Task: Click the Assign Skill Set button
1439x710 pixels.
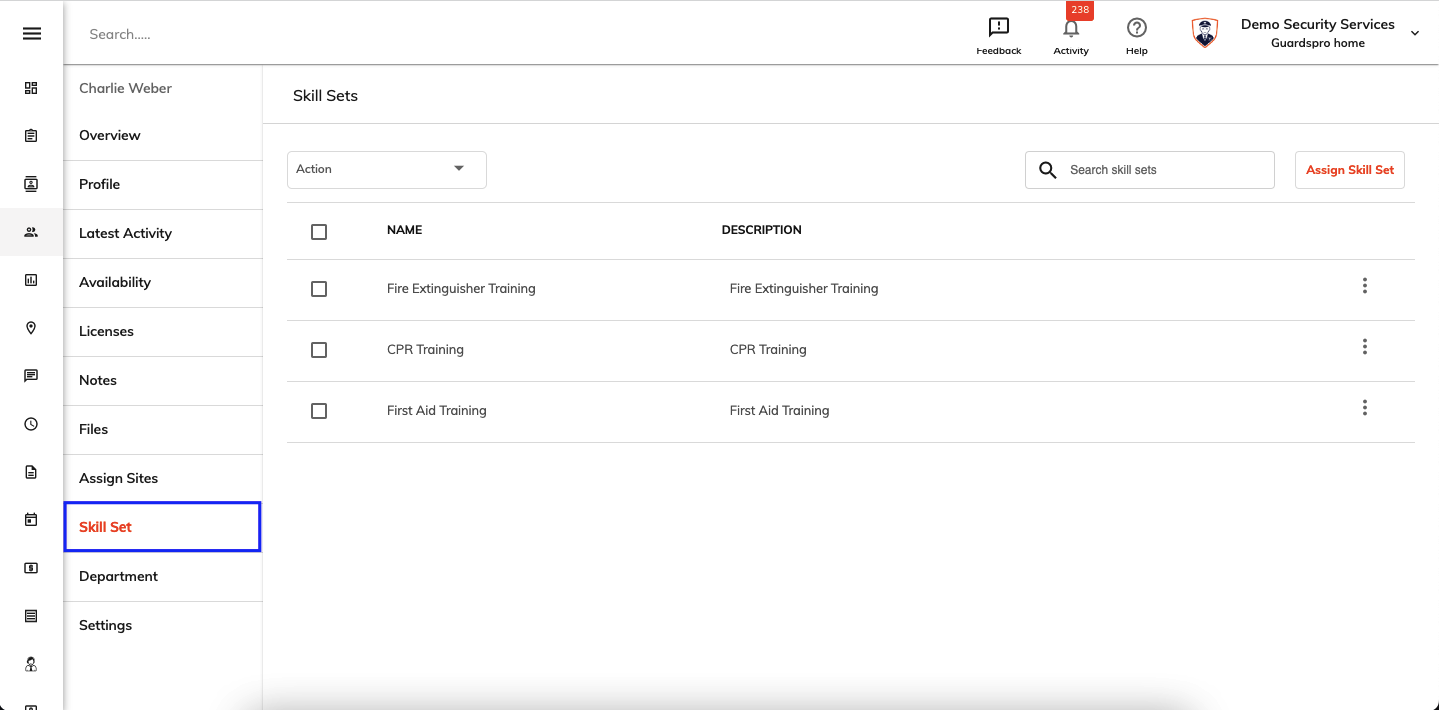Action: [1350, 170]
